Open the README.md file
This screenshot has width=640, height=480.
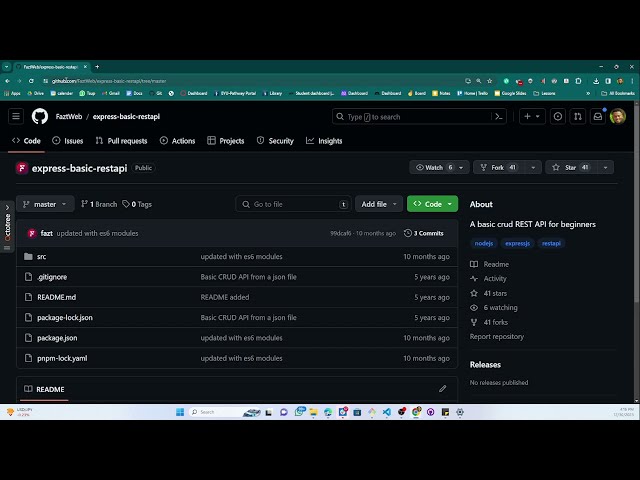tap(56, 298)
